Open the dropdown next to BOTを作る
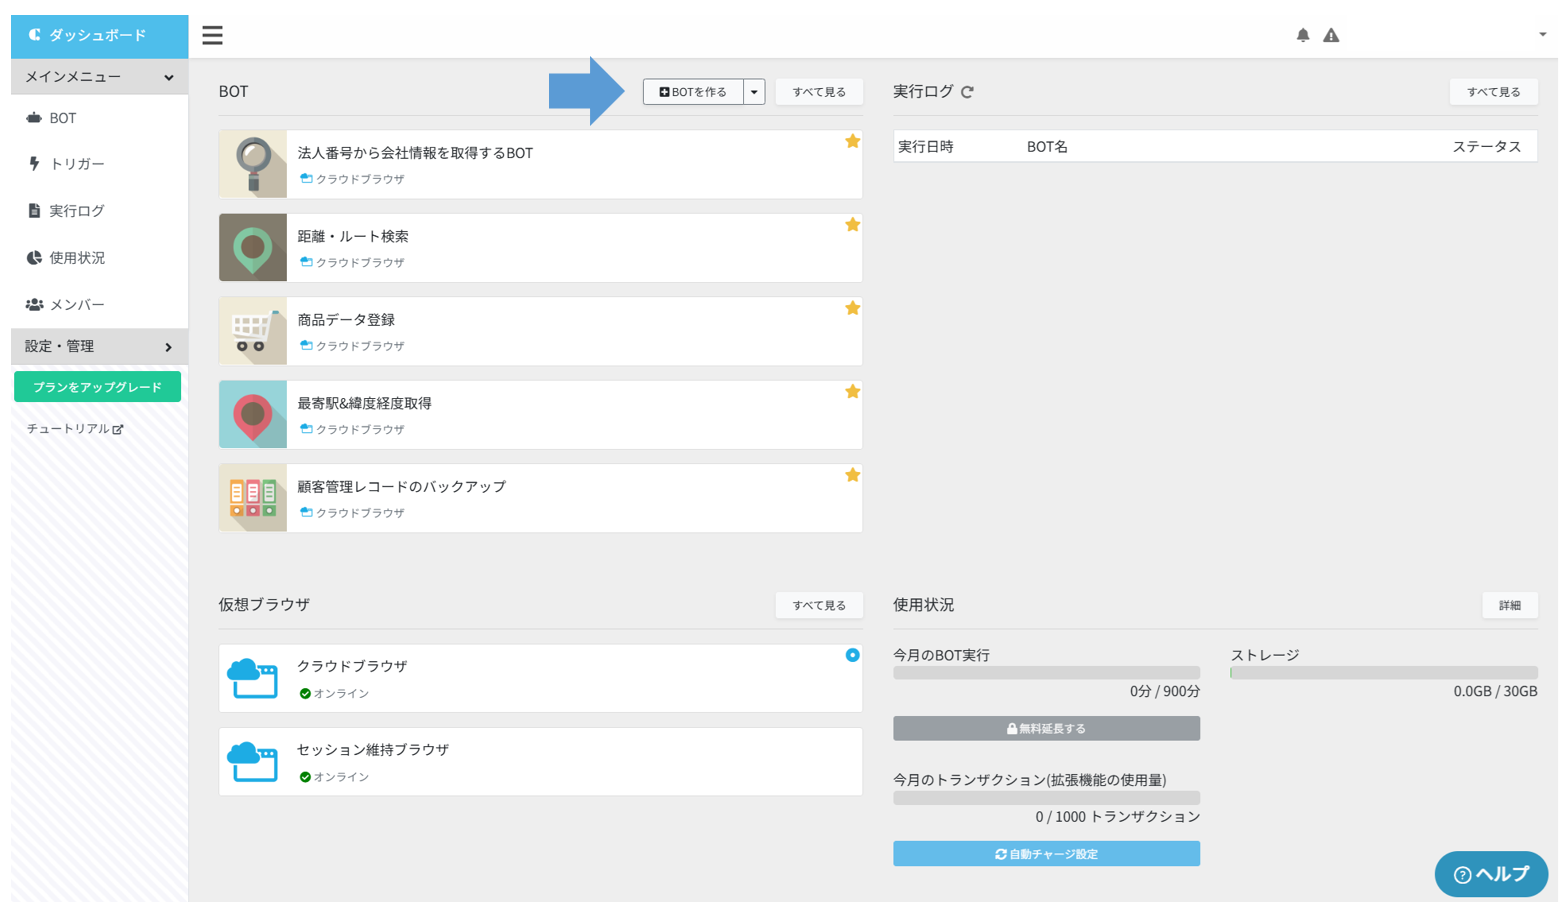This screenshot has width=1567, height=905. (x=756, y=91)
